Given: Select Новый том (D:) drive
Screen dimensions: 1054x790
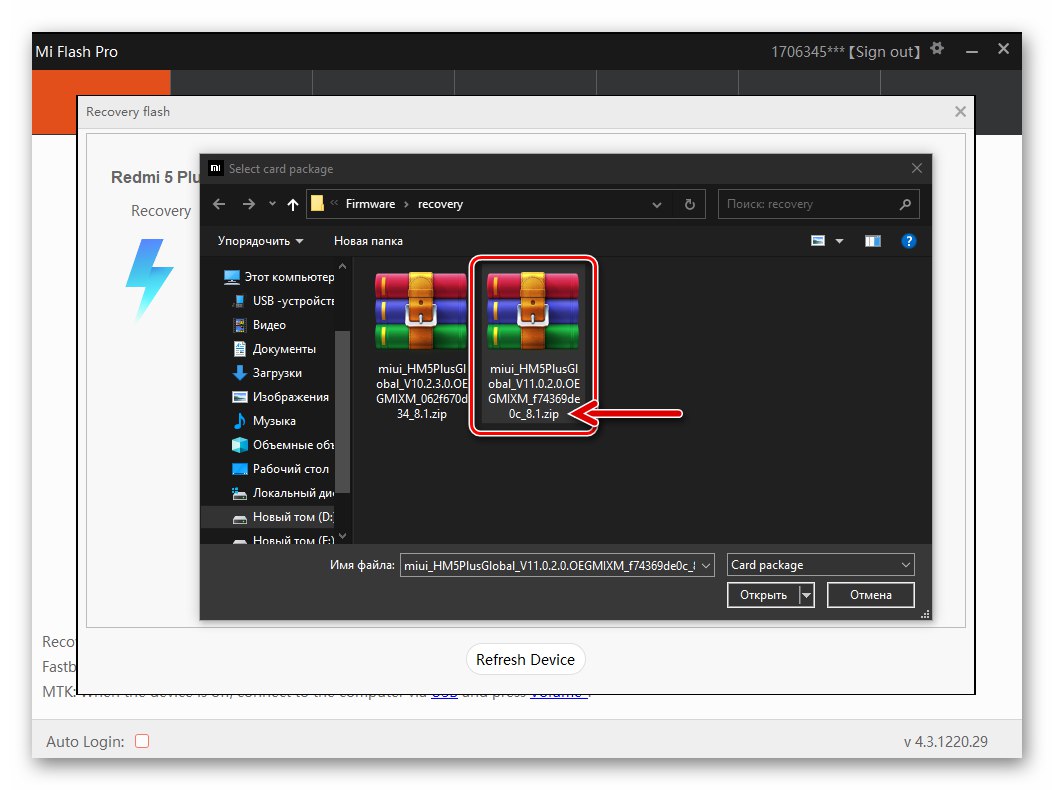Looking at the screenshot, I should pyautogui.click(x=282, y=517).
